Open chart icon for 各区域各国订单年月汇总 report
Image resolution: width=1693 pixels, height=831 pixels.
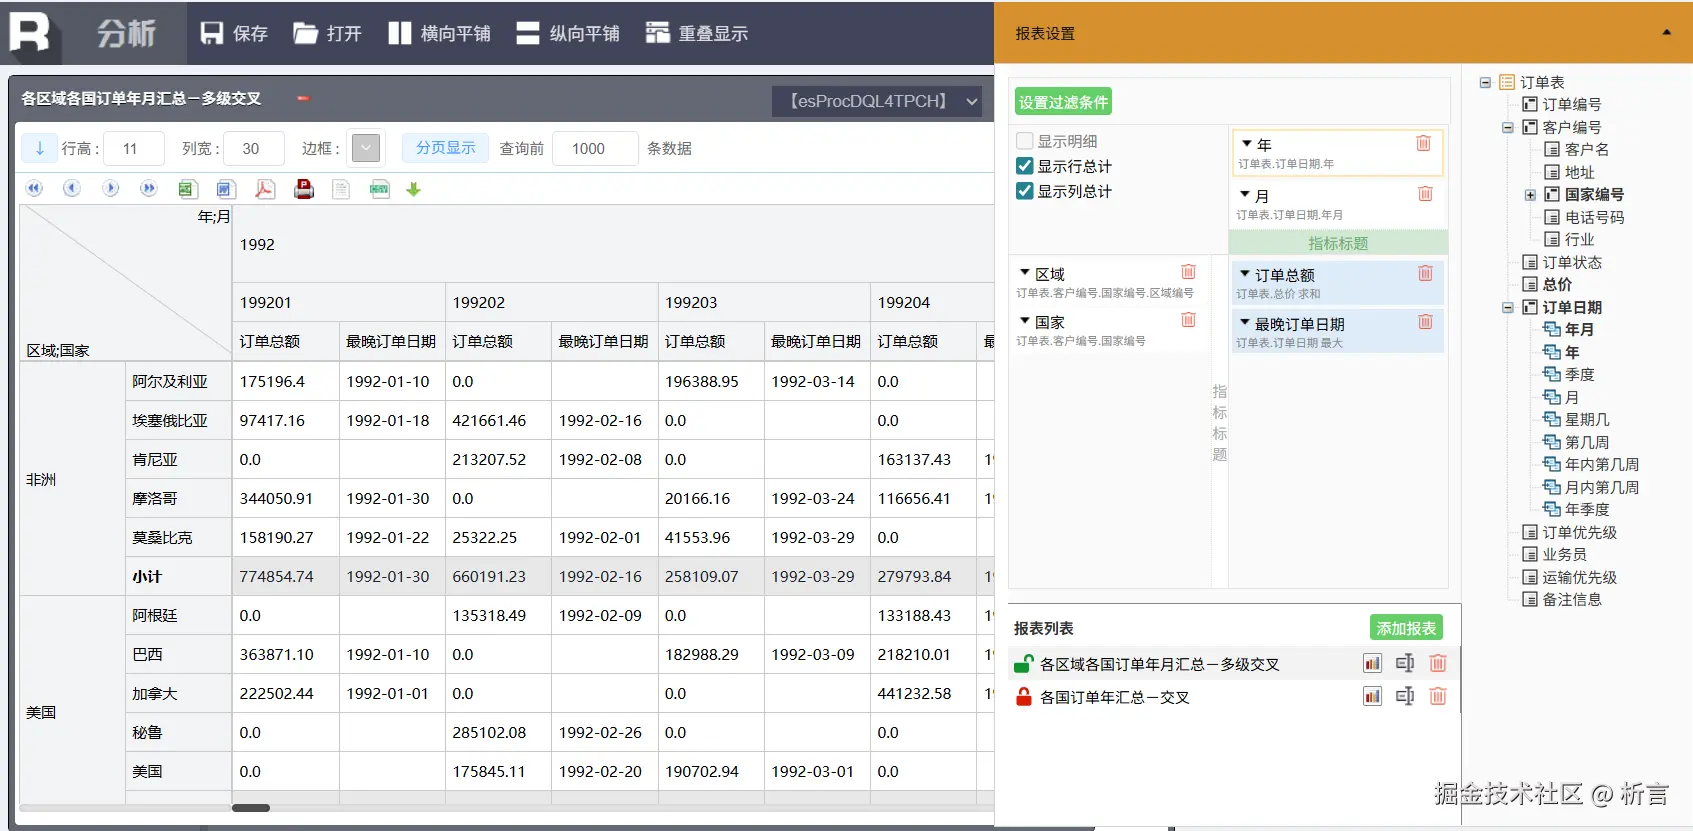point(1372,663)
